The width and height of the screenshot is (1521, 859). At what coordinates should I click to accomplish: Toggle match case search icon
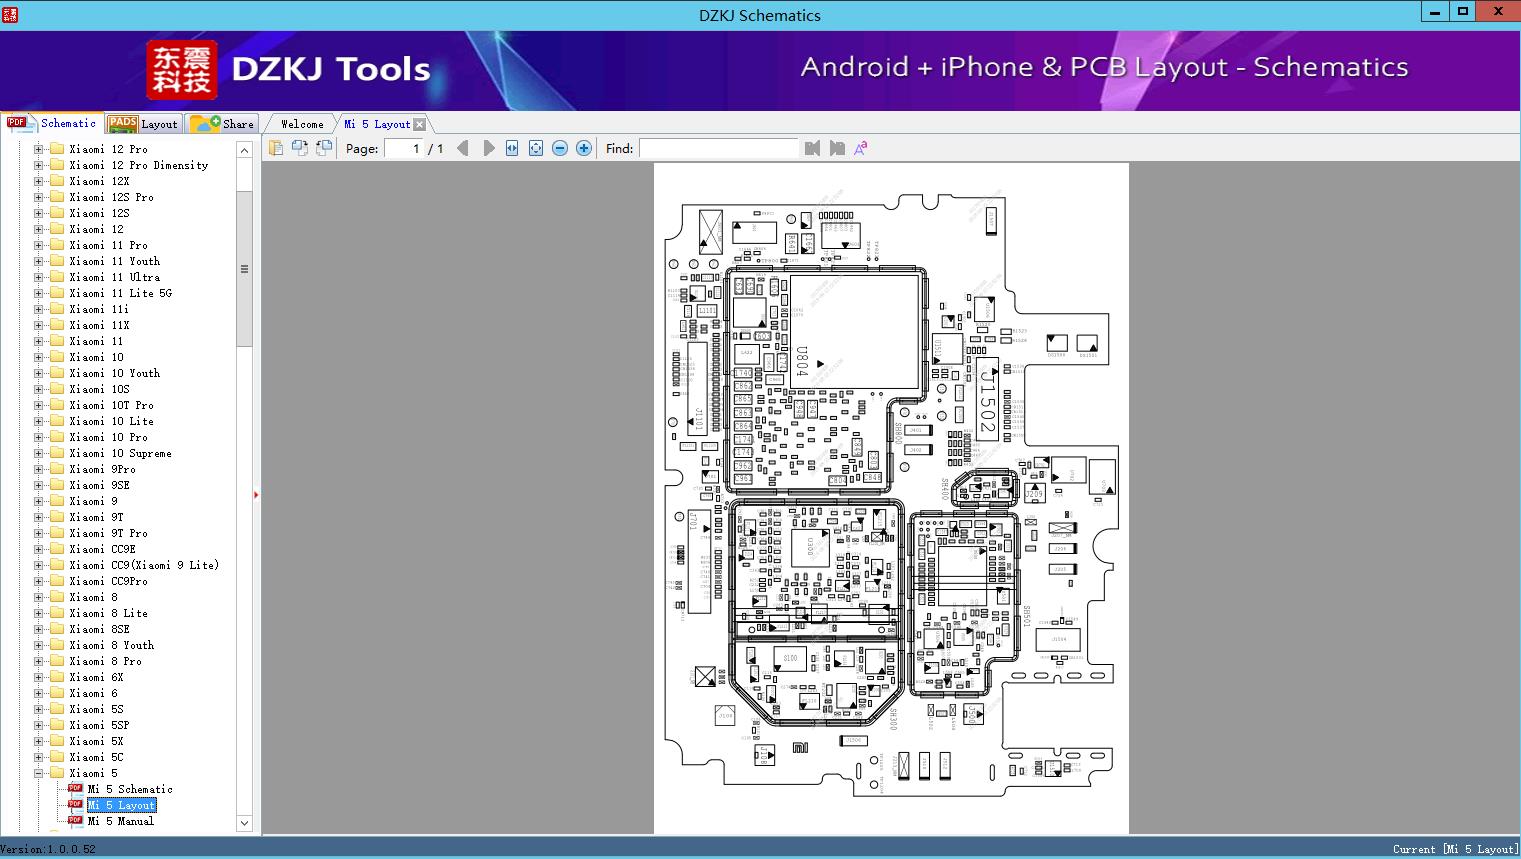[x=861, y=148]
